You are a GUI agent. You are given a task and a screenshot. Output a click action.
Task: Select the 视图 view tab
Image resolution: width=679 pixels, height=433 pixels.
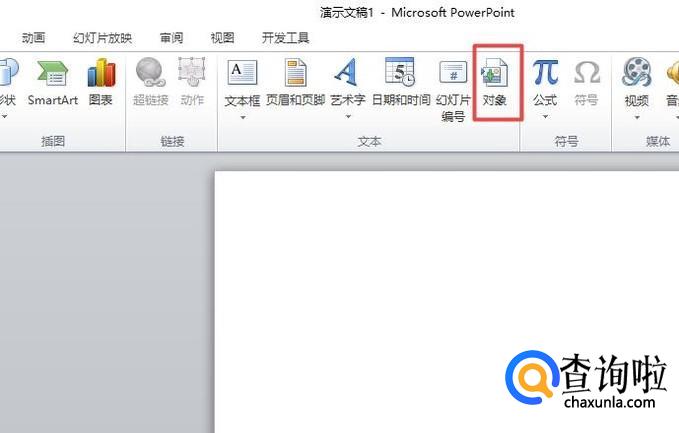click(x=222, y=38)
